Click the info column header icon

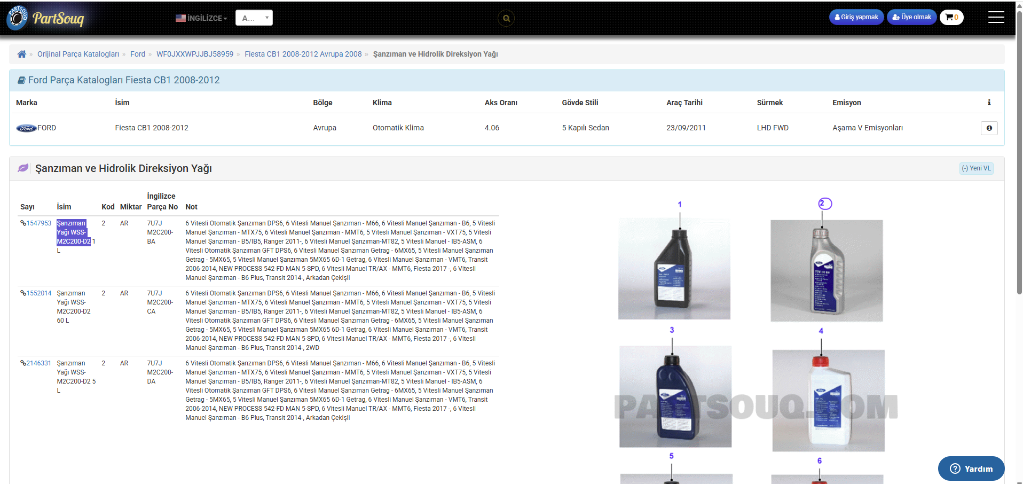989,102
